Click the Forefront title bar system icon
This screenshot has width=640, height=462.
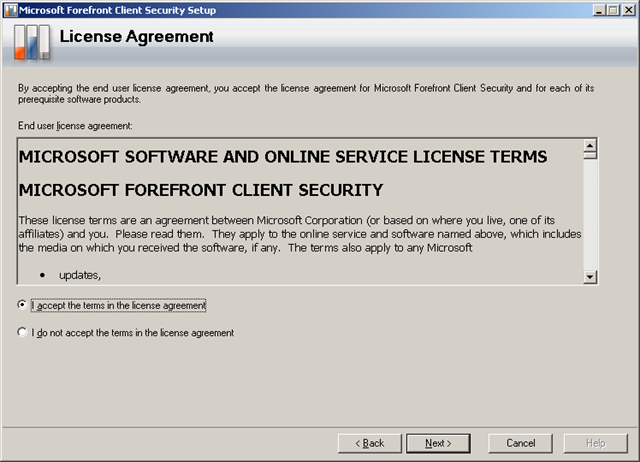pos(11,10)
